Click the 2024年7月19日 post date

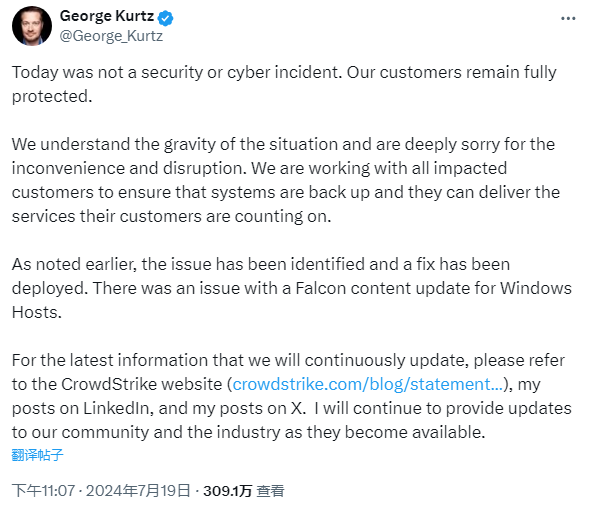click(x=138, y=491)
